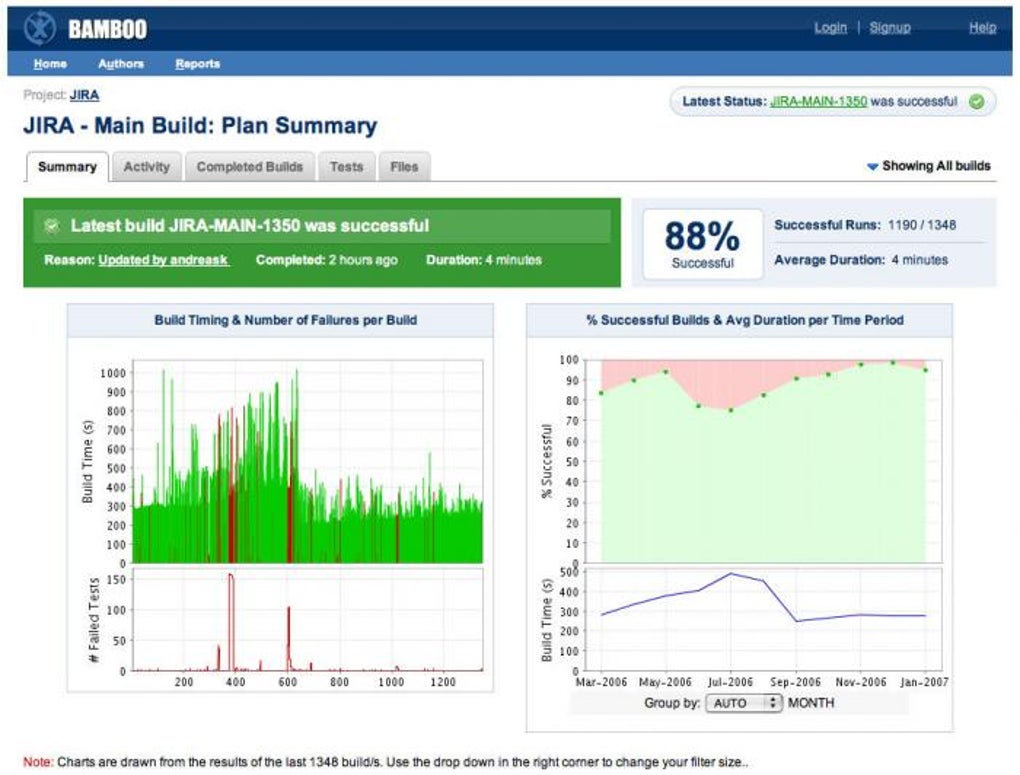This screenshot has height=775, width=1020.
Task: Open the JIRA project link
Action: tap(85, 95)
